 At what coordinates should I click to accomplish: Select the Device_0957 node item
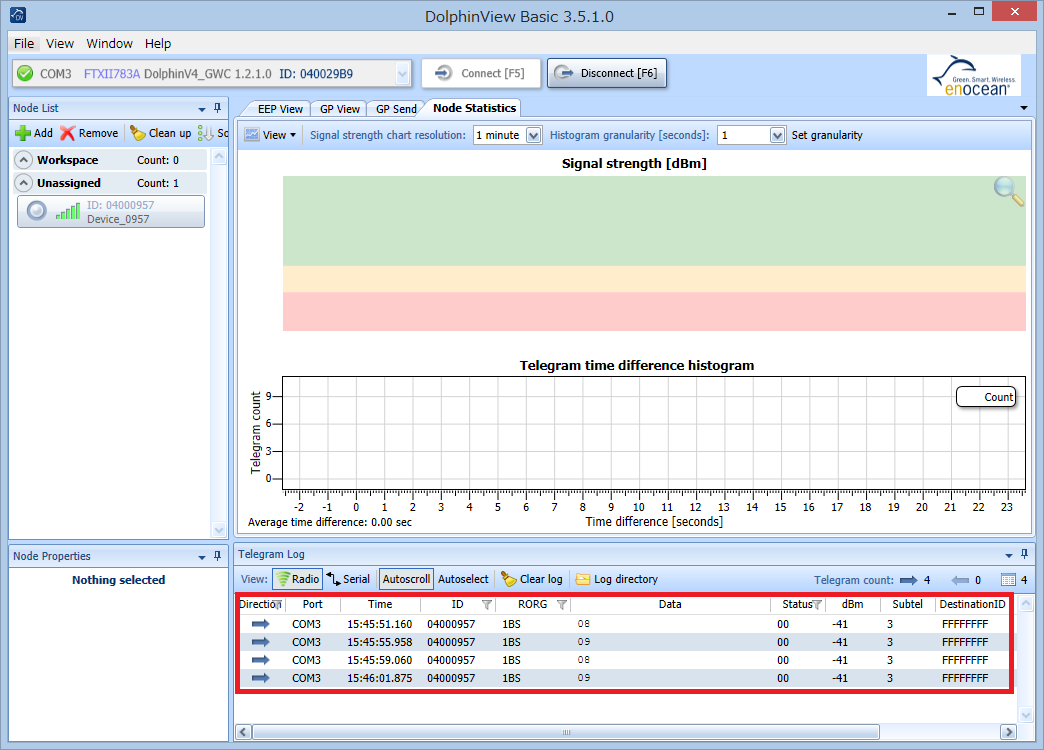(111, 212)
